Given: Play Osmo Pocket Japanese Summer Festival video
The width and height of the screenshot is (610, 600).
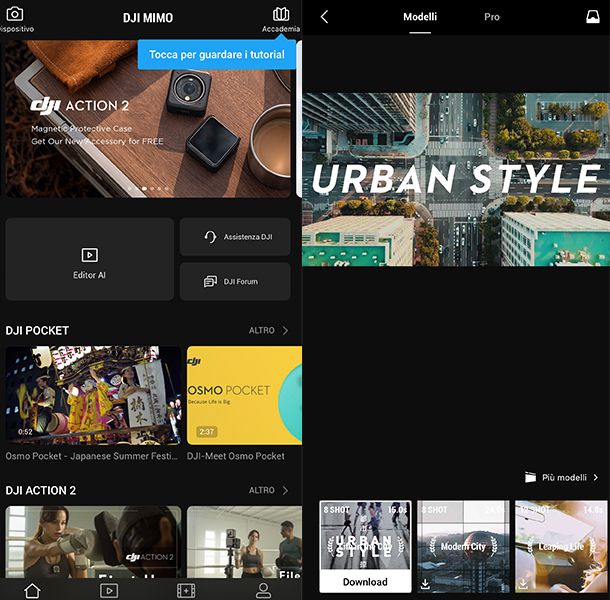Looking at the screenshot, I should click(x=93, y=395).
